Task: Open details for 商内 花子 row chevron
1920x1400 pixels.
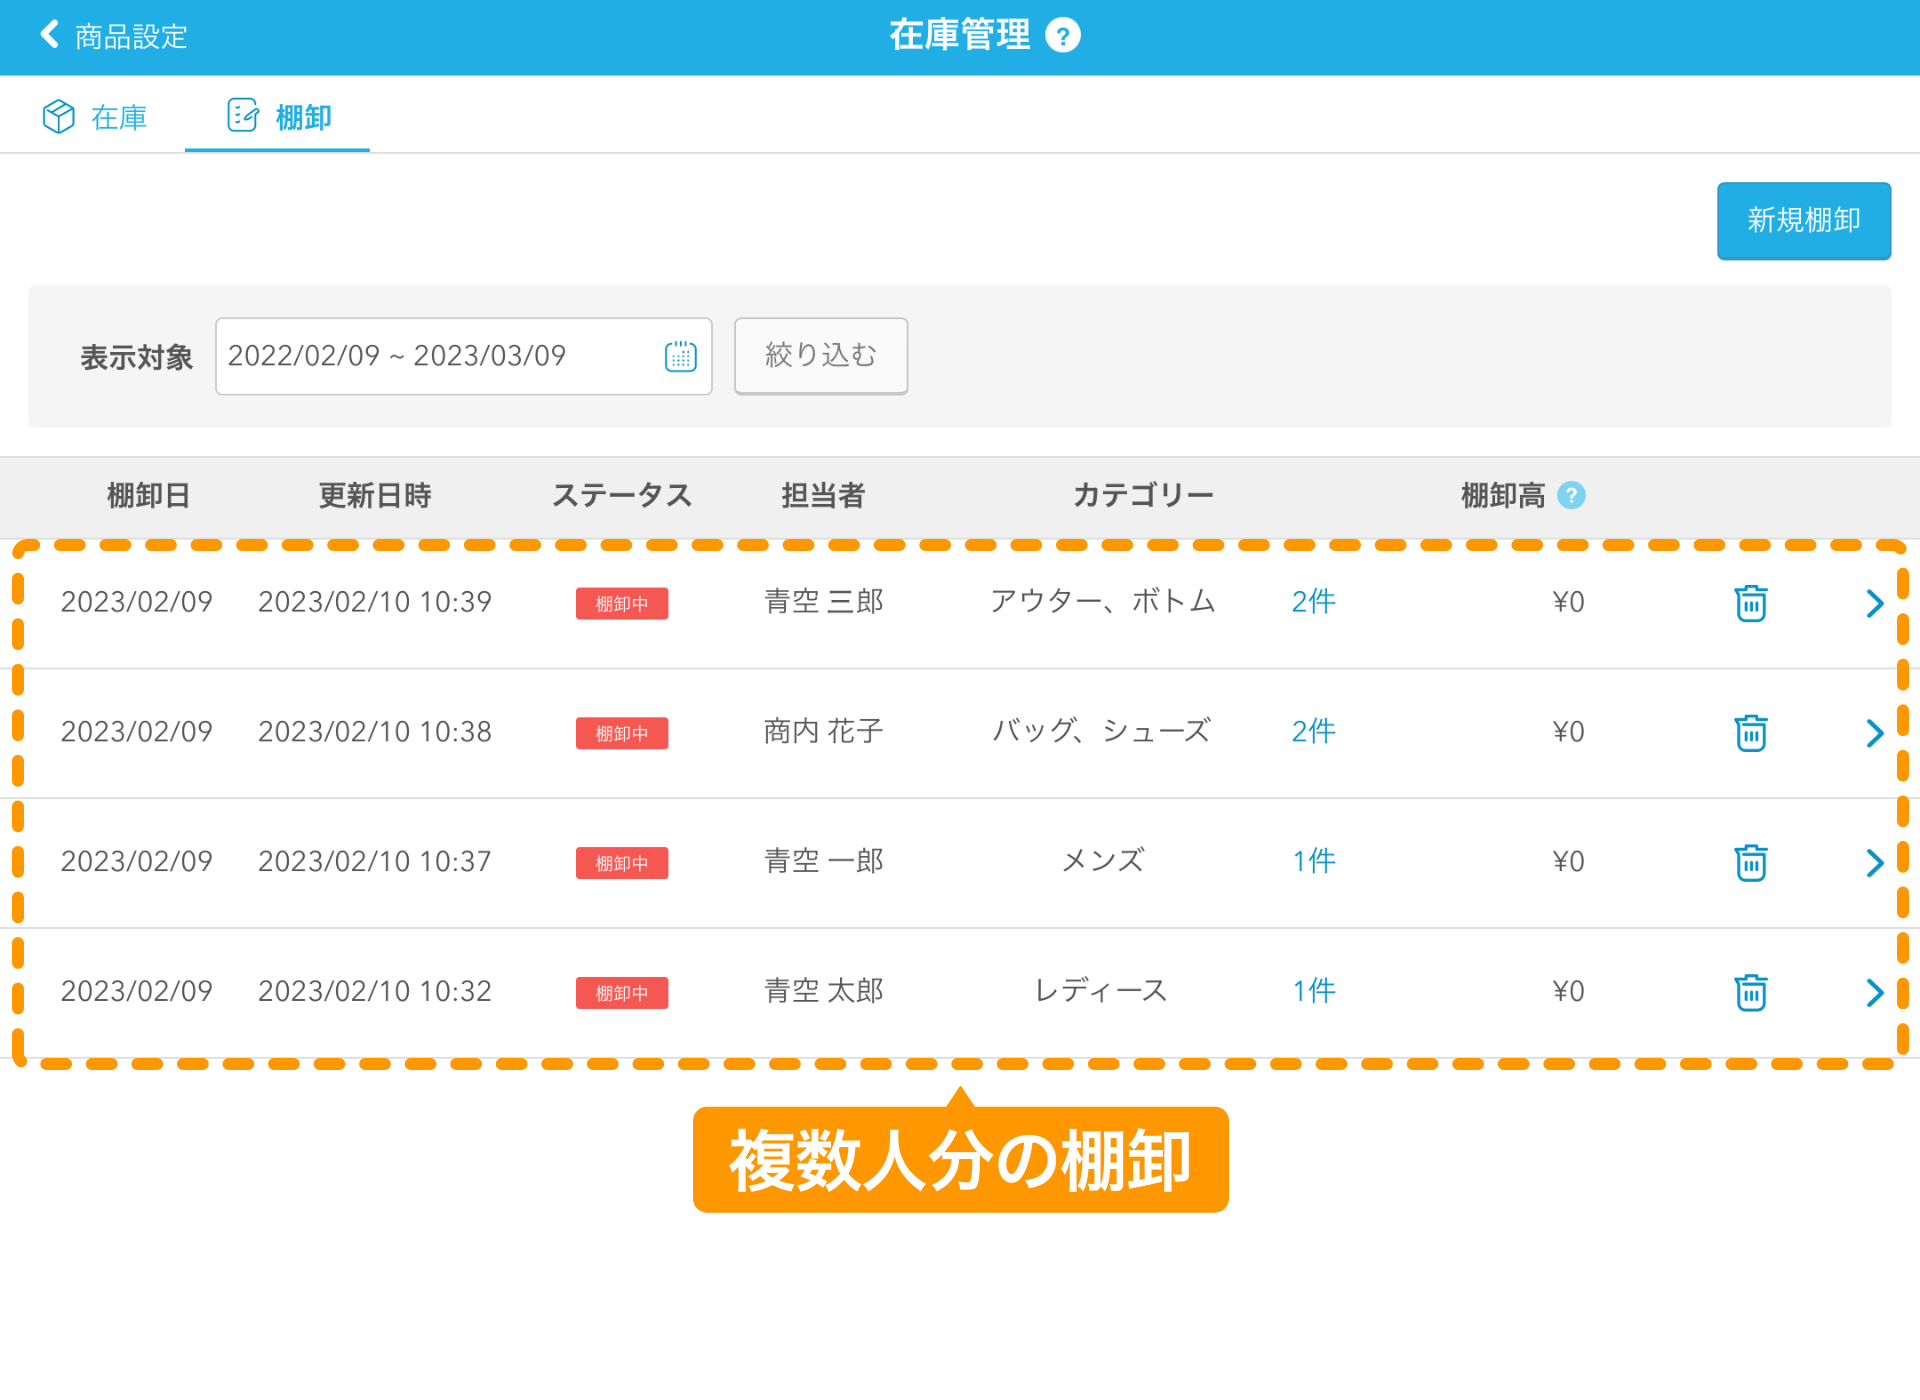Action: [x=1875, y=733]
